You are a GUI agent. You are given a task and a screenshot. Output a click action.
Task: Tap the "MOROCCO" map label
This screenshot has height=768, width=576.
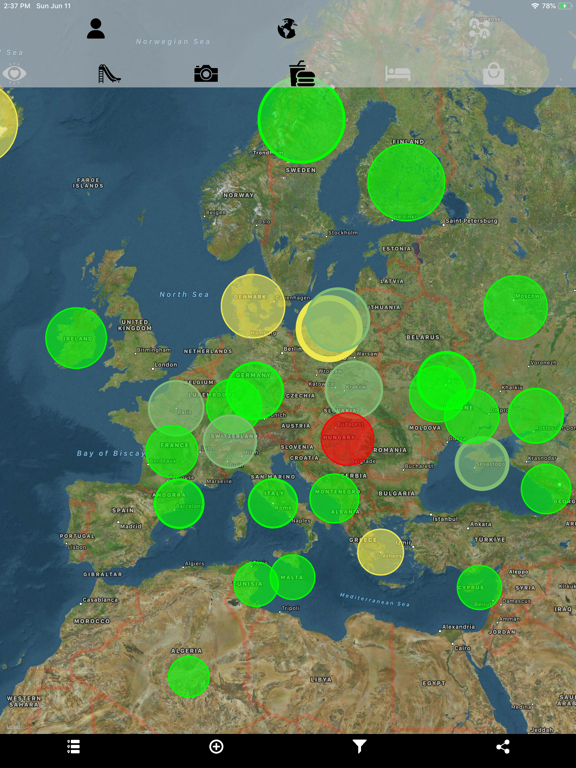click(x=92, y=621)
